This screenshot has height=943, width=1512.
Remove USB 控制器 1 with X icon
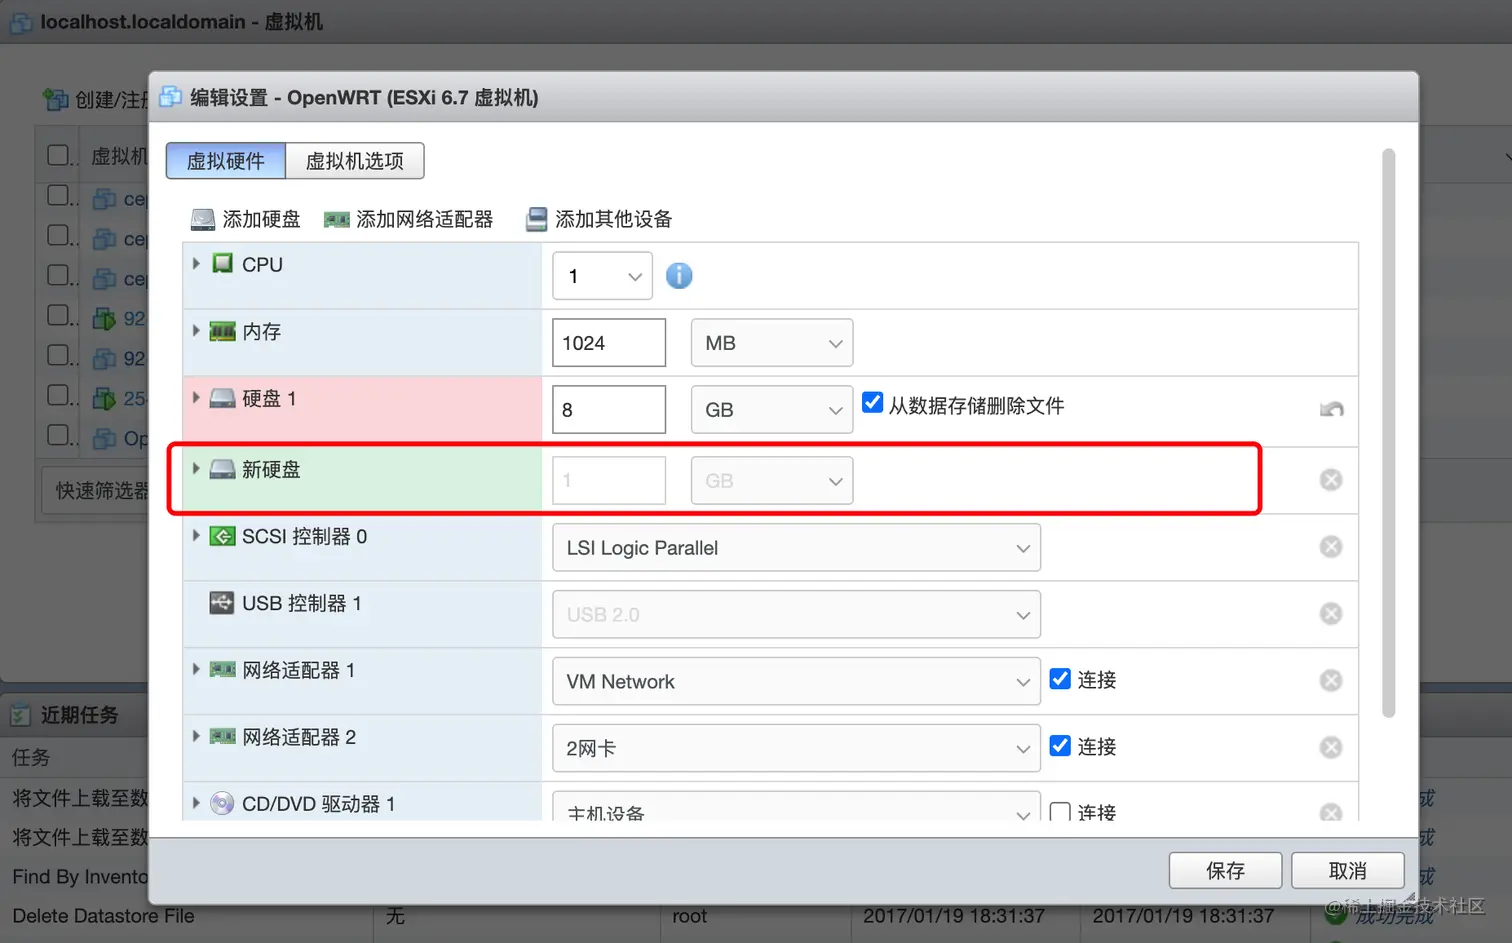click(x=1331, y=614)
